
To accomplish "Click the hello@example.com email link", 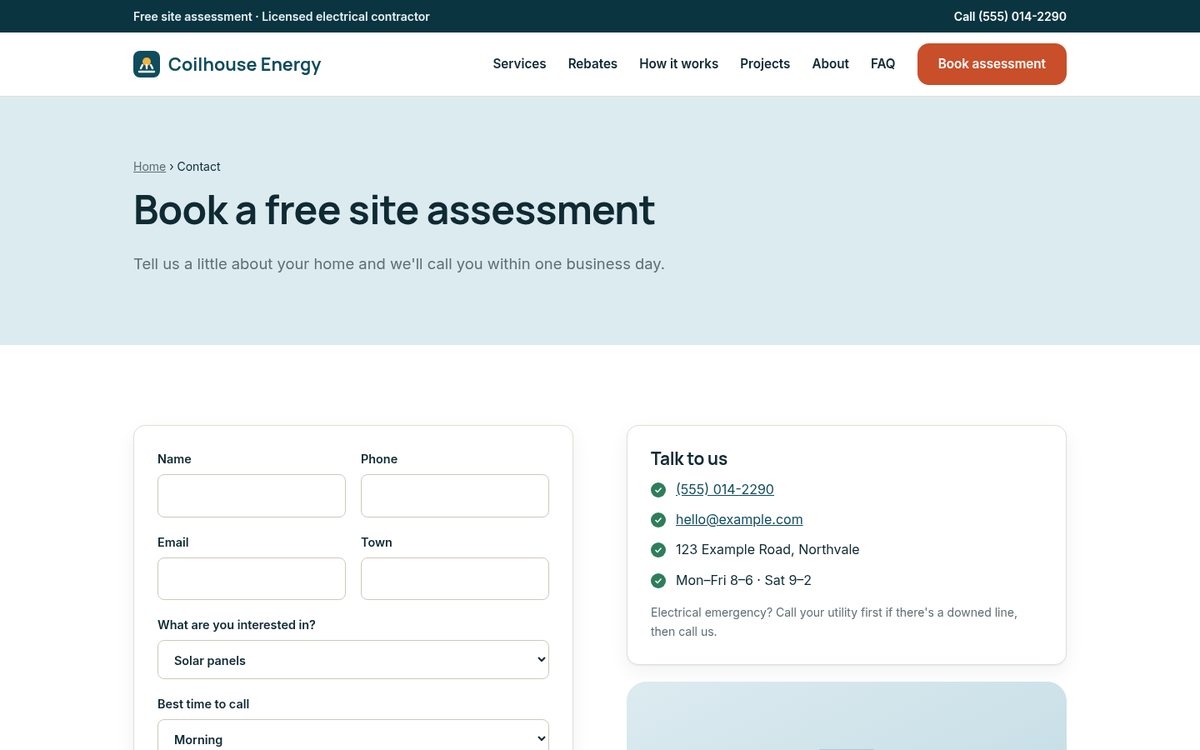I will coord(739,519).
